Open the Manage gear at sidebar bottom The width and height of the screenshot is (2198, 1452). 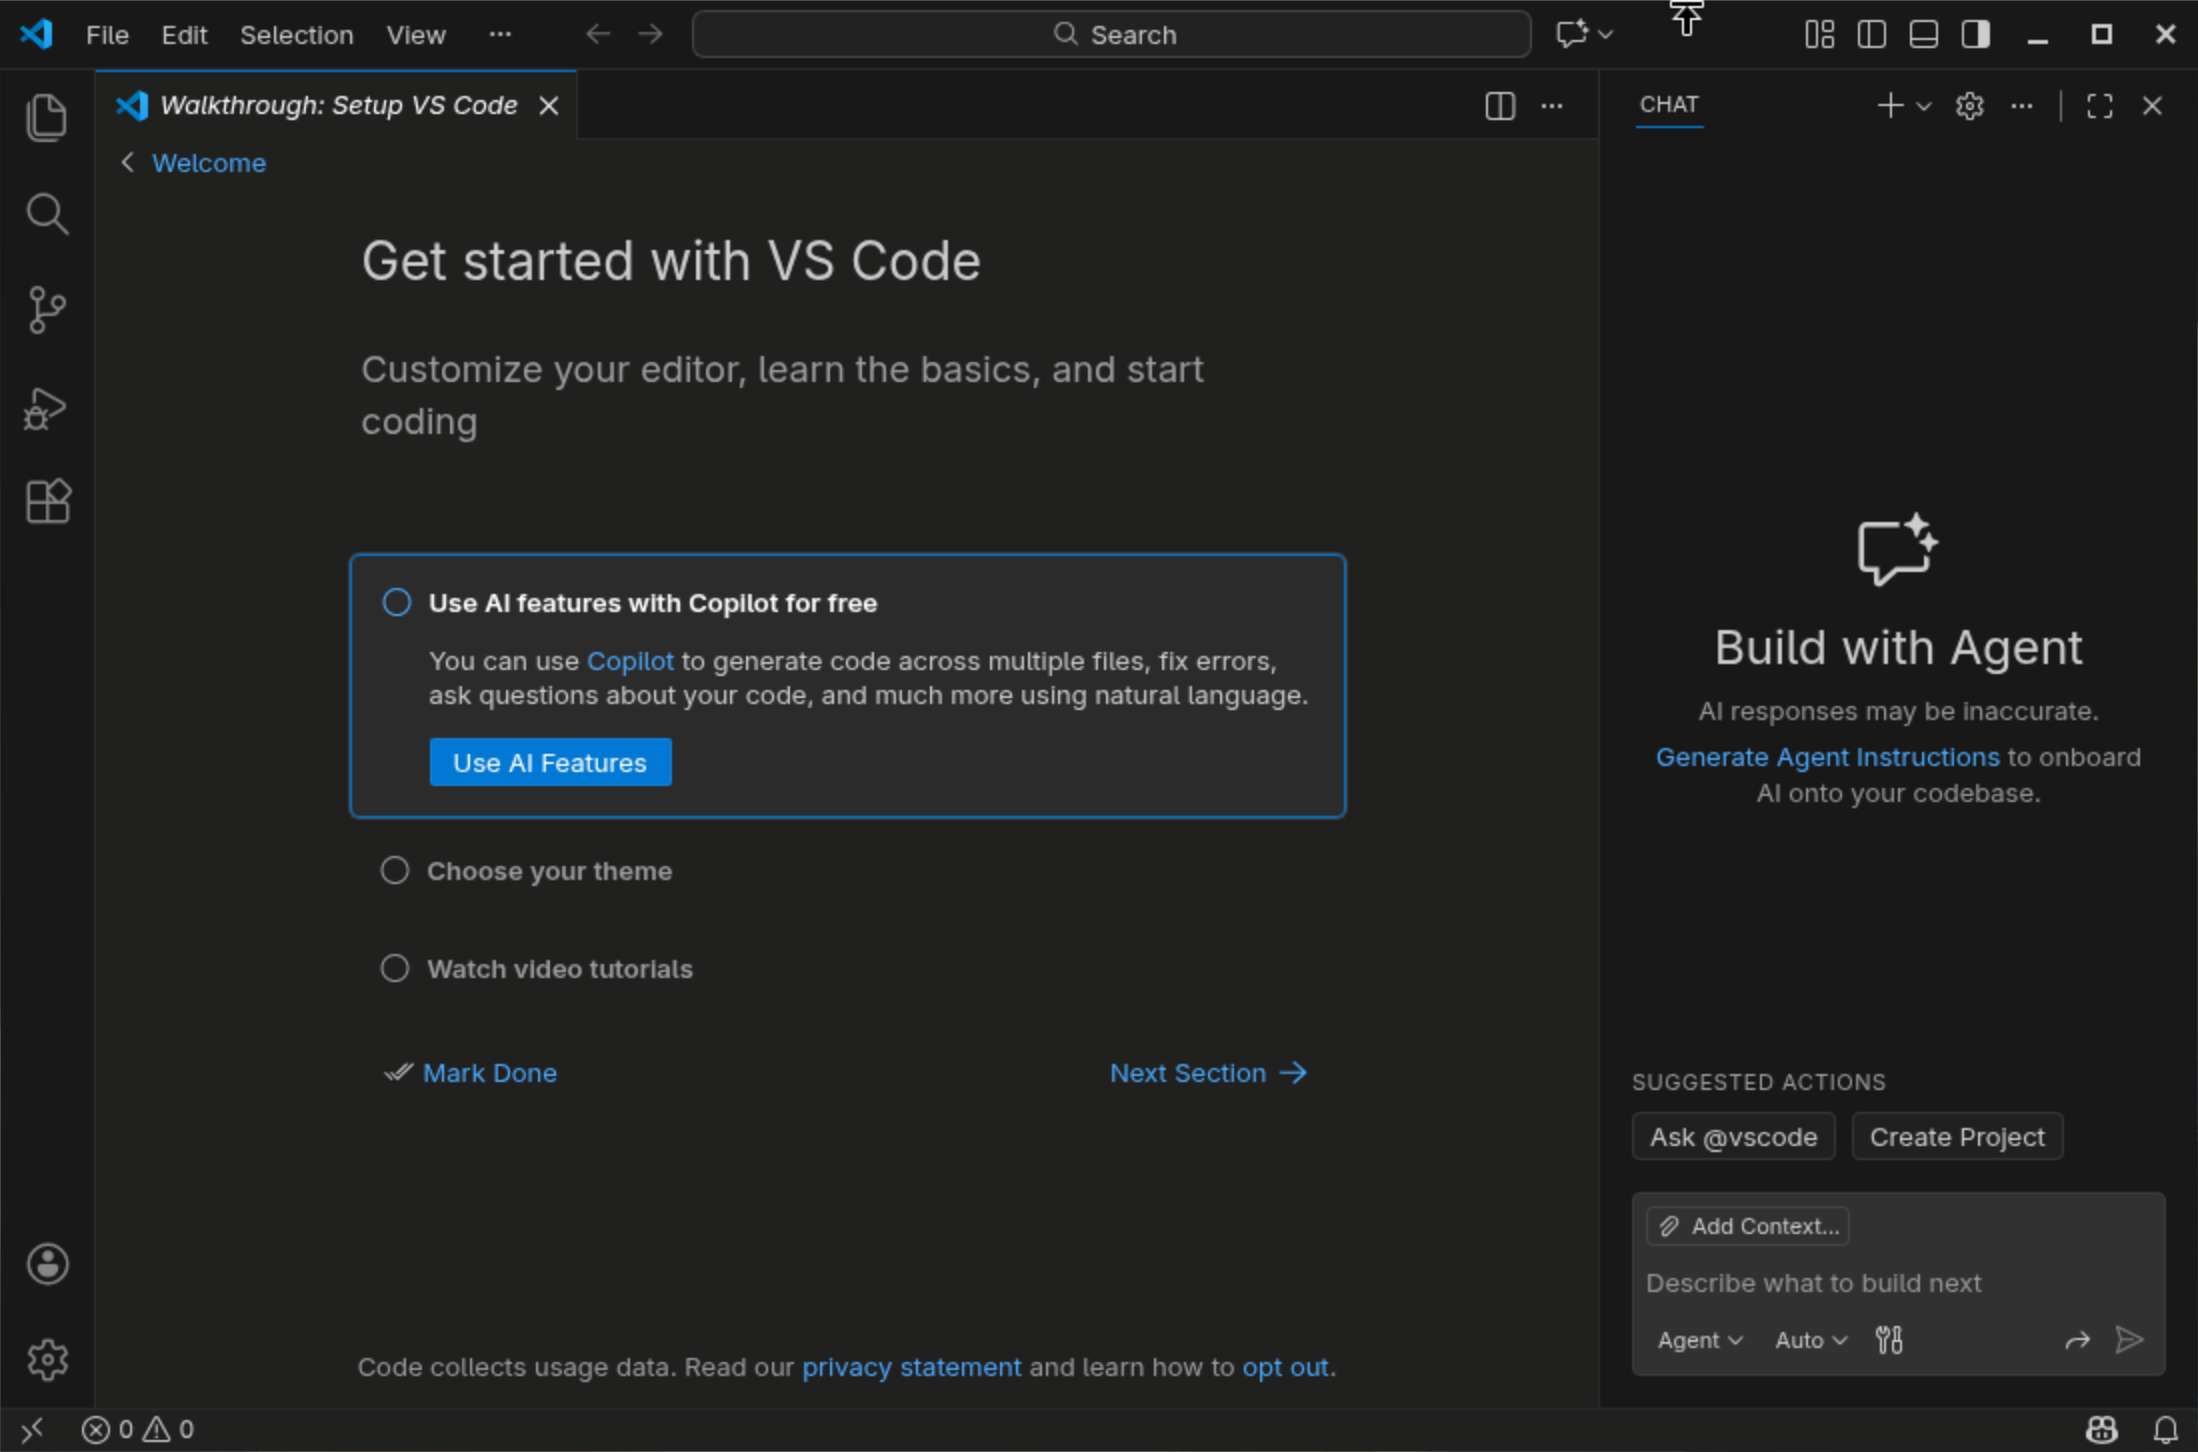point(47,1359)
